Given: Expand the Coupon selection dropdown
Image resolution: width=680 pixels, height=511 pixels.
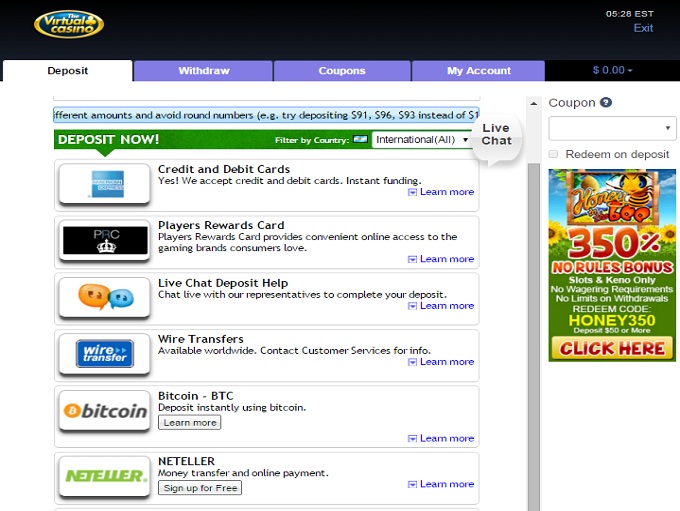Looking at the screenshot, I should click(612, 129).
